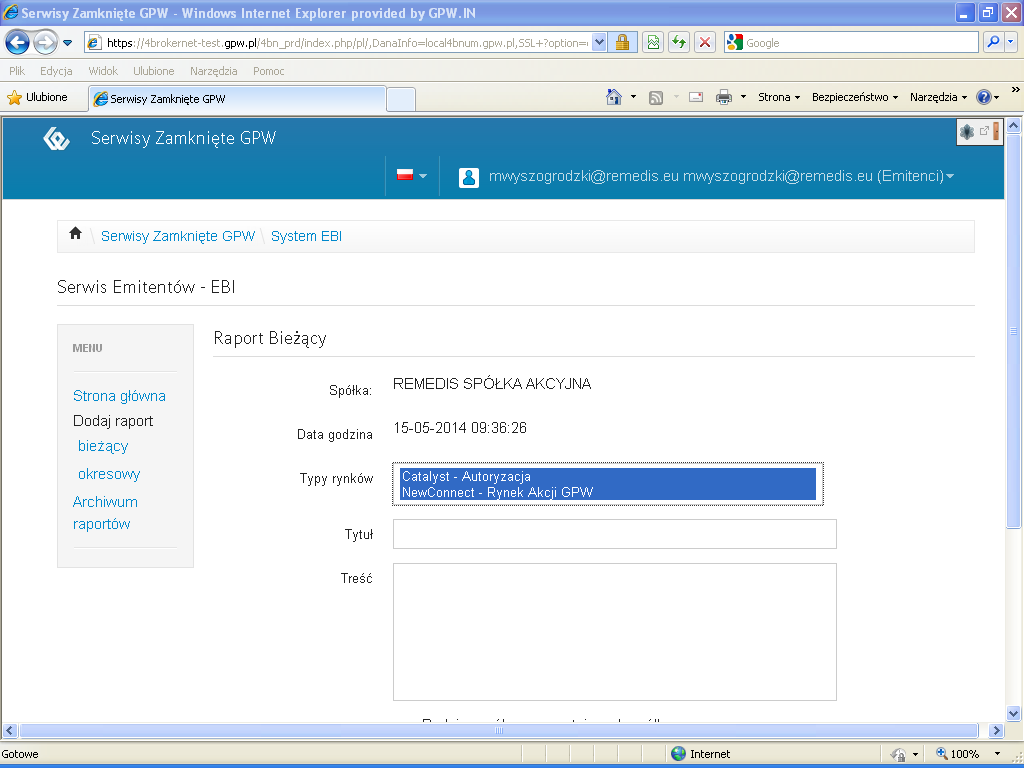Follow the Serwisy Zamknięte GPW breadcrumb link
The height and width of the screenshot is (768, 1024).
point(178,236)
